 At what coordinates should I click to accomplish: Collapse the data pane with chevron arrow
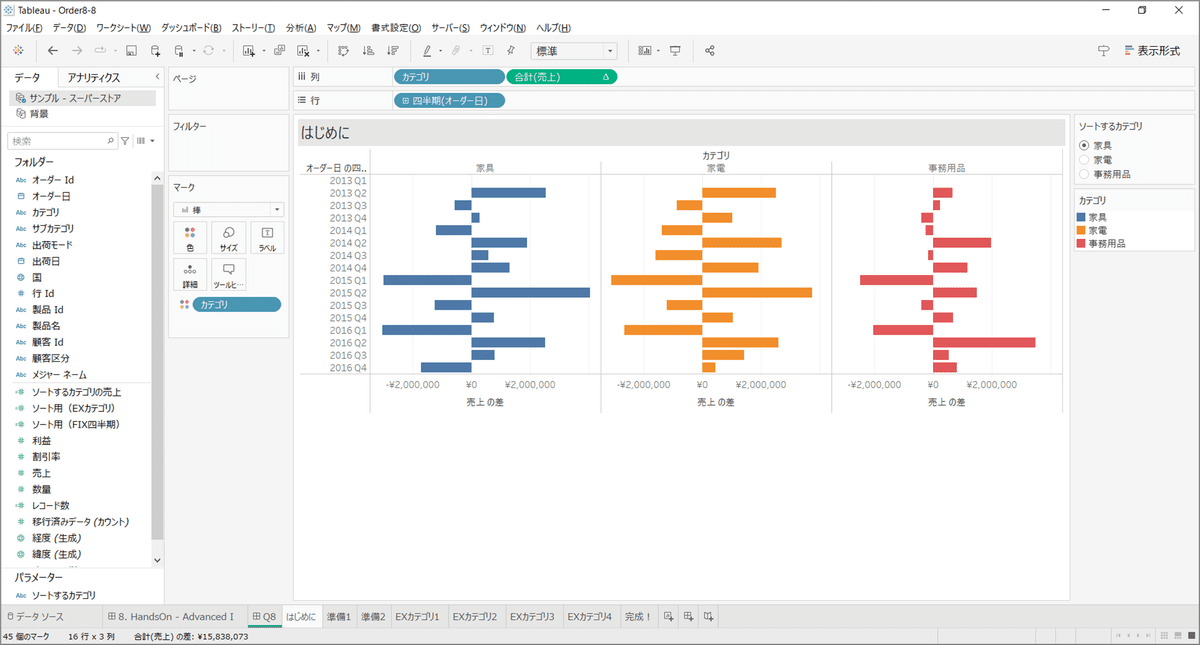[x=157, y=77]
